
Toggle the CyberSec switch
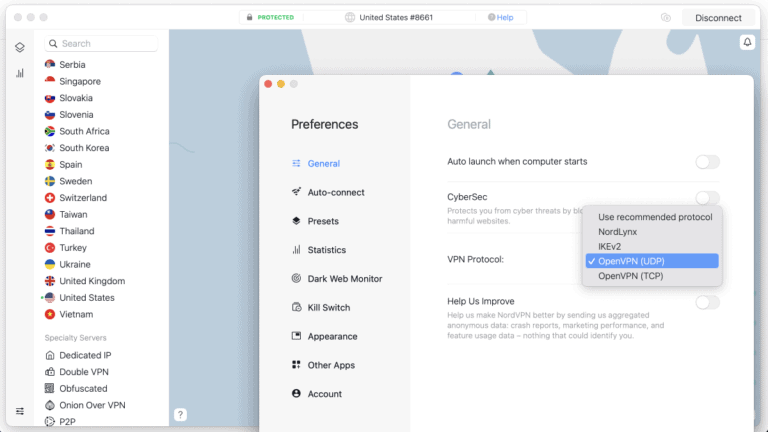pos(707,198)
